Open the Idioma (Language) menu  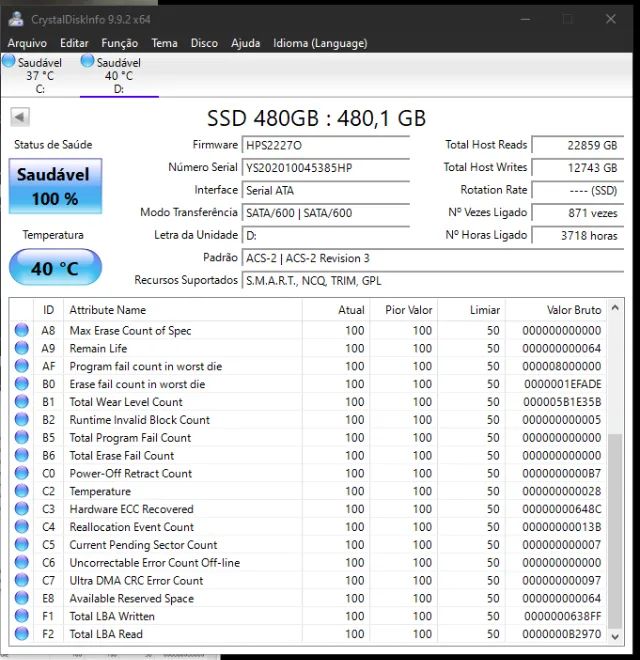[x=320, y=43]
